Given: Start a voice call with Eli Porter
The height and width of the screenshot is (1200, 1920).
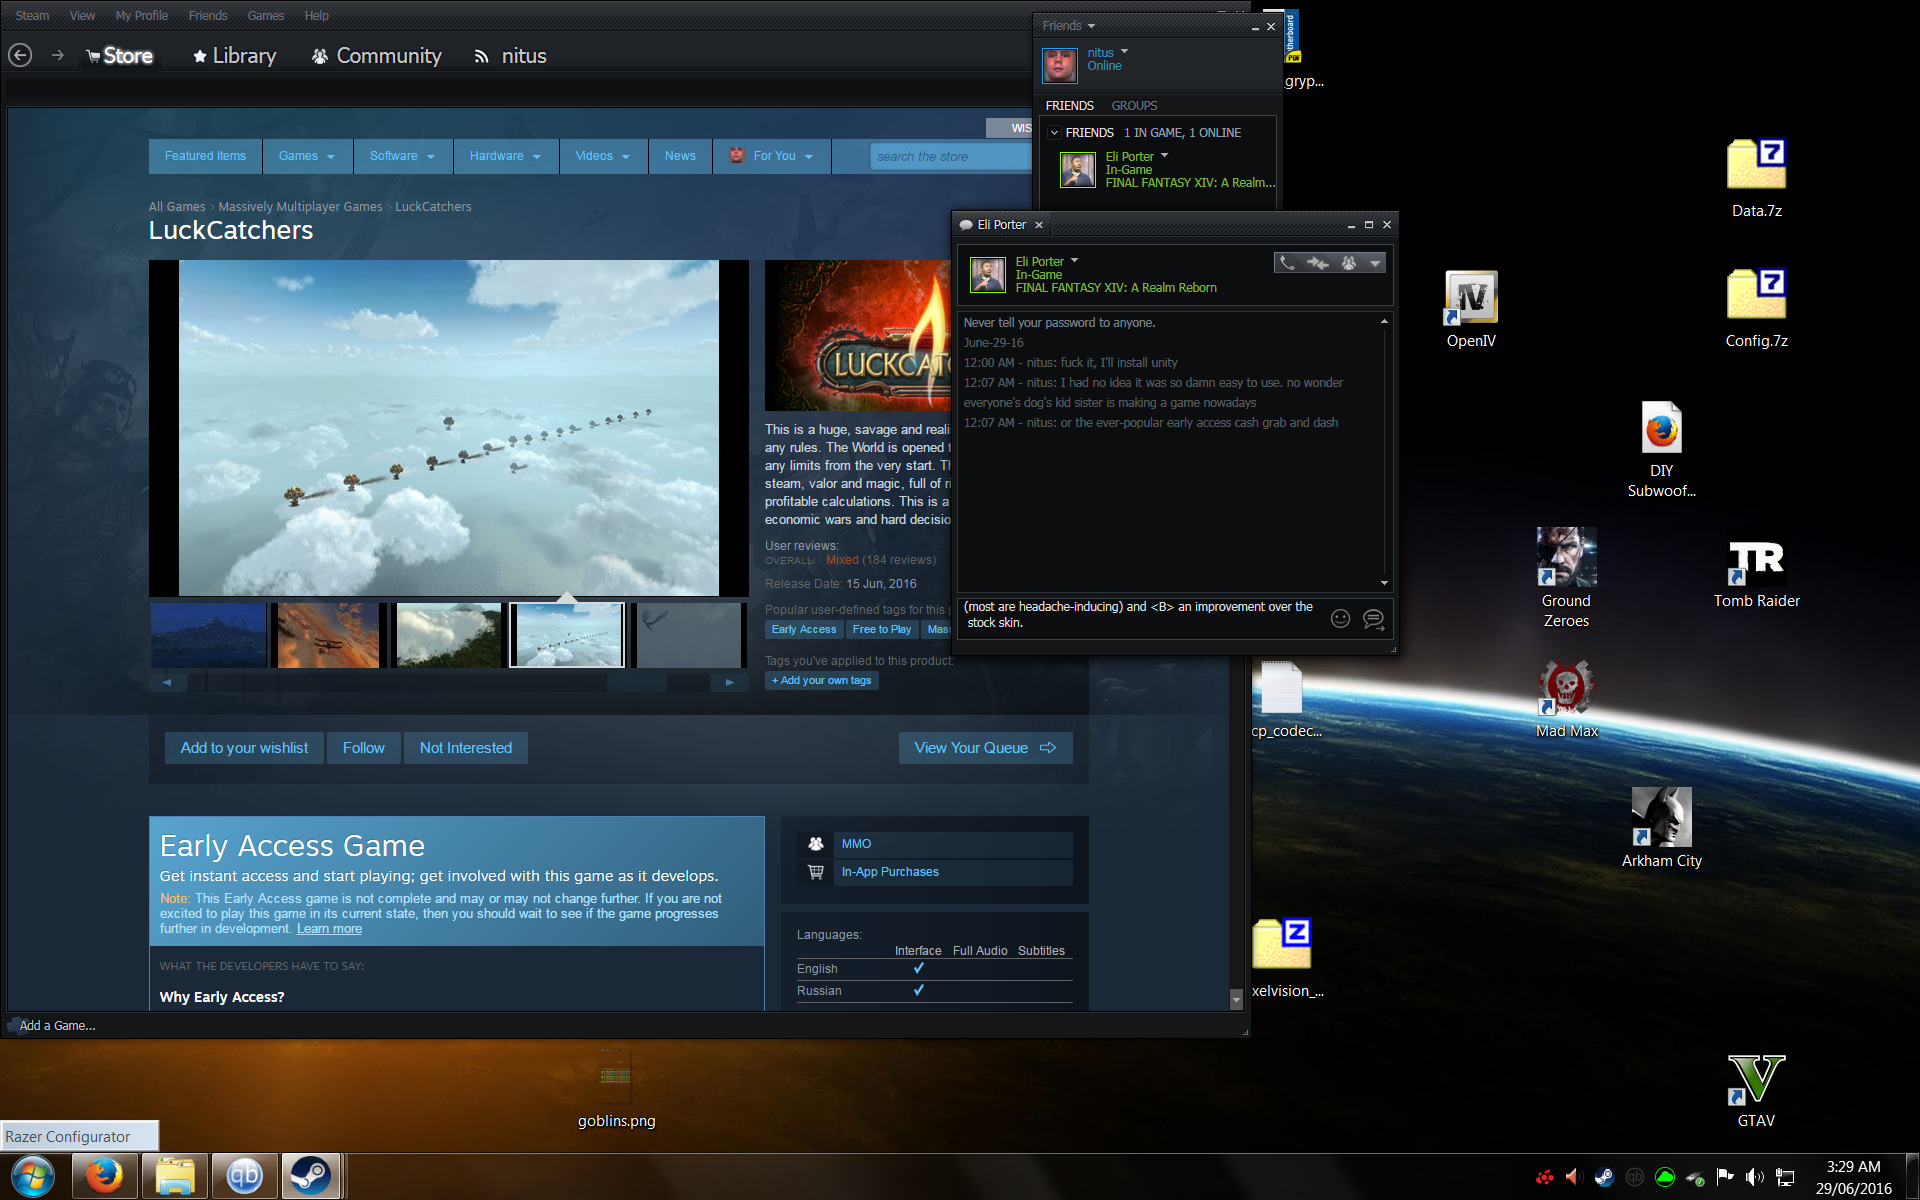Looking at the screenshot, I should coord(1288,263).
